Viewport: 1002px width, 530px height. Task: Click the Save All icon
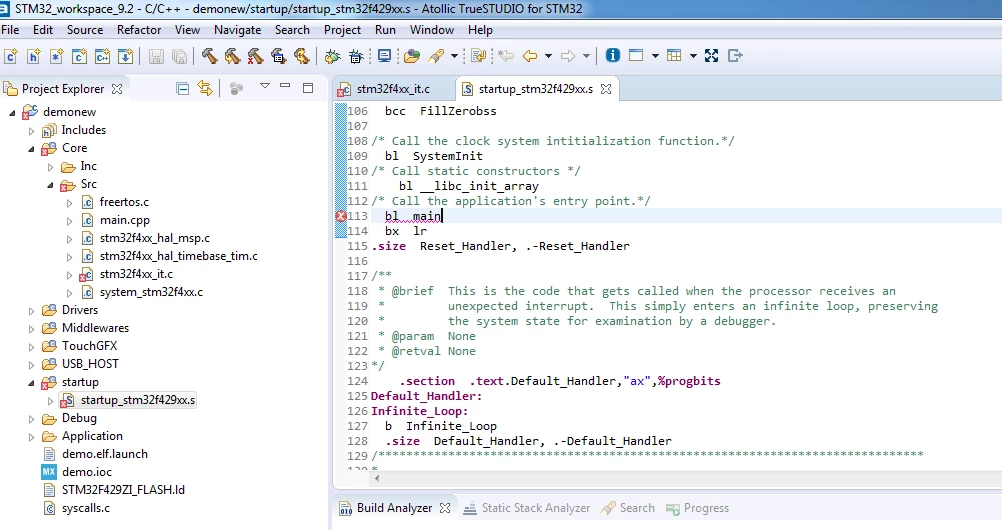pos(180,56)
